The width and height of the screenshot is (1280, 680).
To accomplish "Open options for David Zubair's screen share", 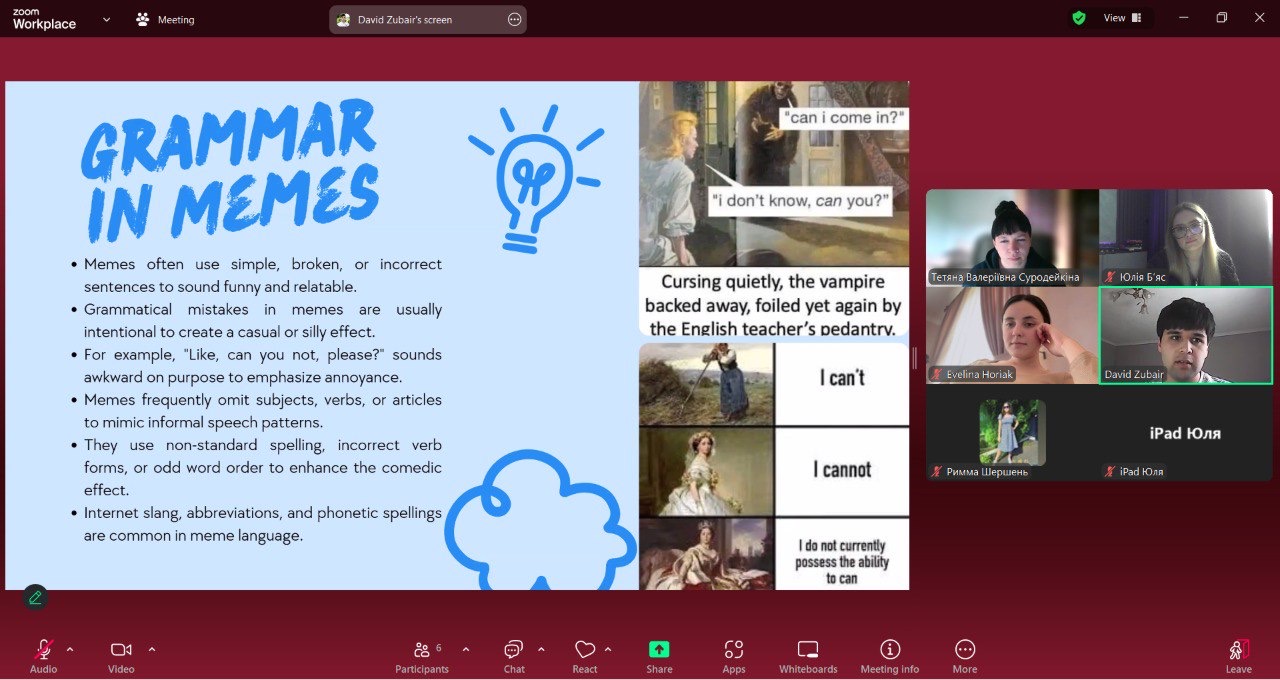I will [x=514, y=19].
